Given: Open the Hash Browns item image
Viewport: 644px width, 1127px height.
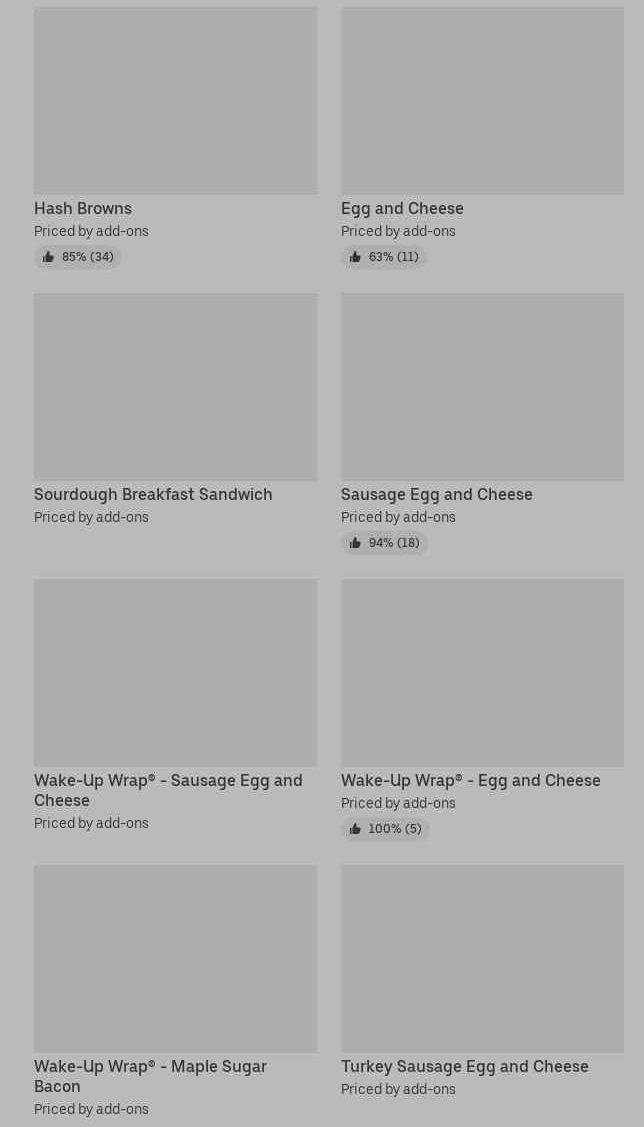Looking at the screenshot, I should tap(175, 101).
